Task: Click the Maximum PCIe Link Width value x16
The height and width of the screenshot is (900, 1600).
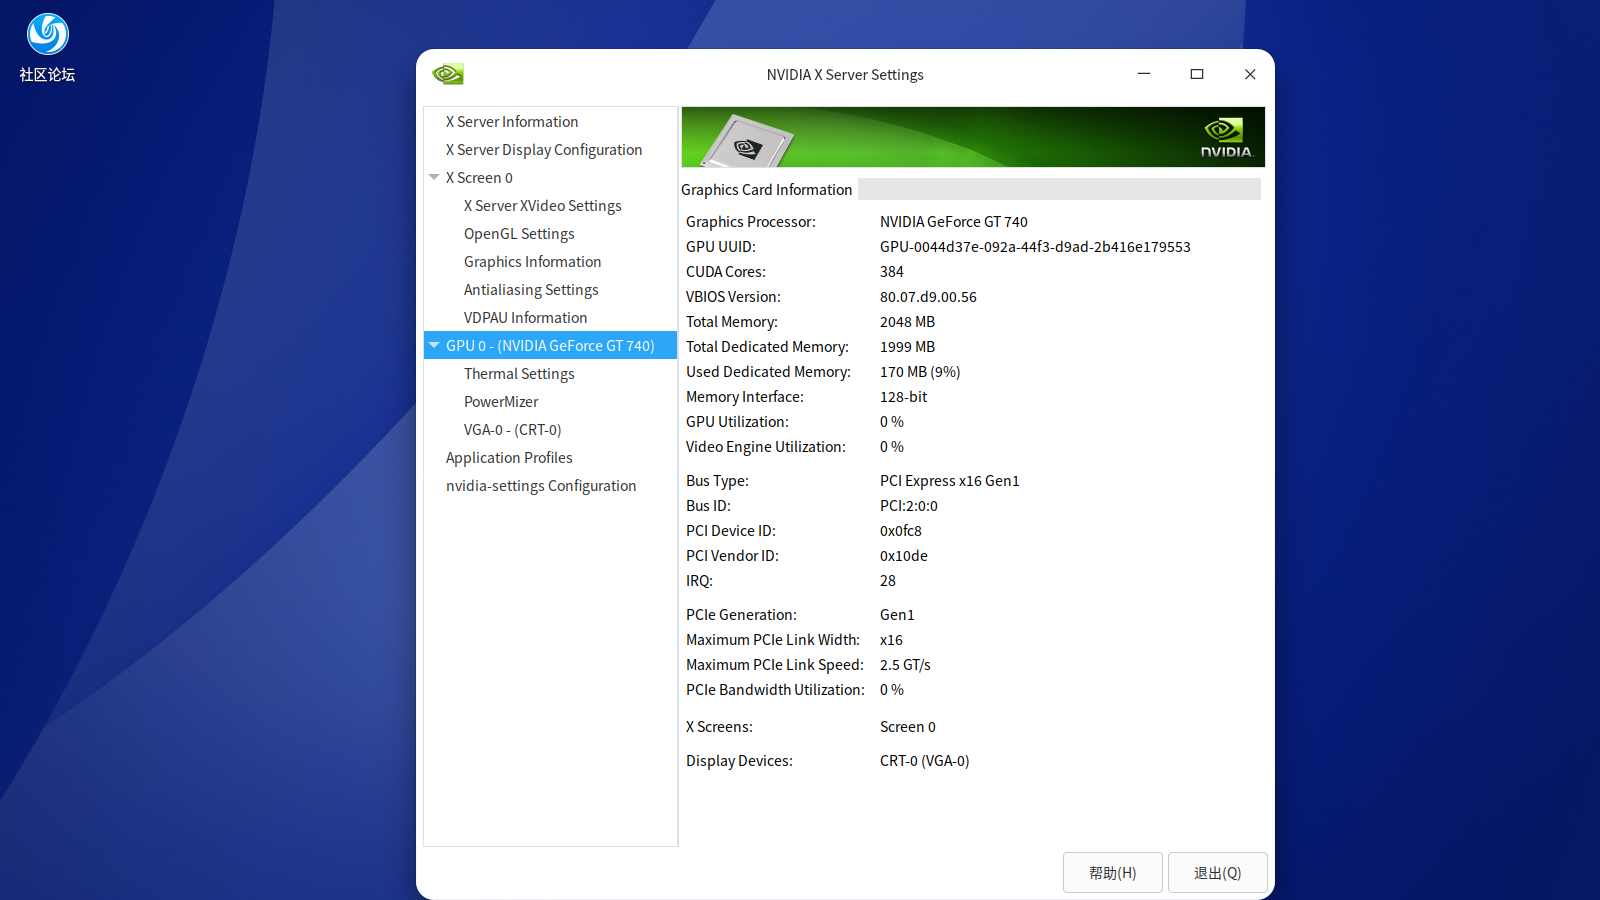Action: point(891,640)
